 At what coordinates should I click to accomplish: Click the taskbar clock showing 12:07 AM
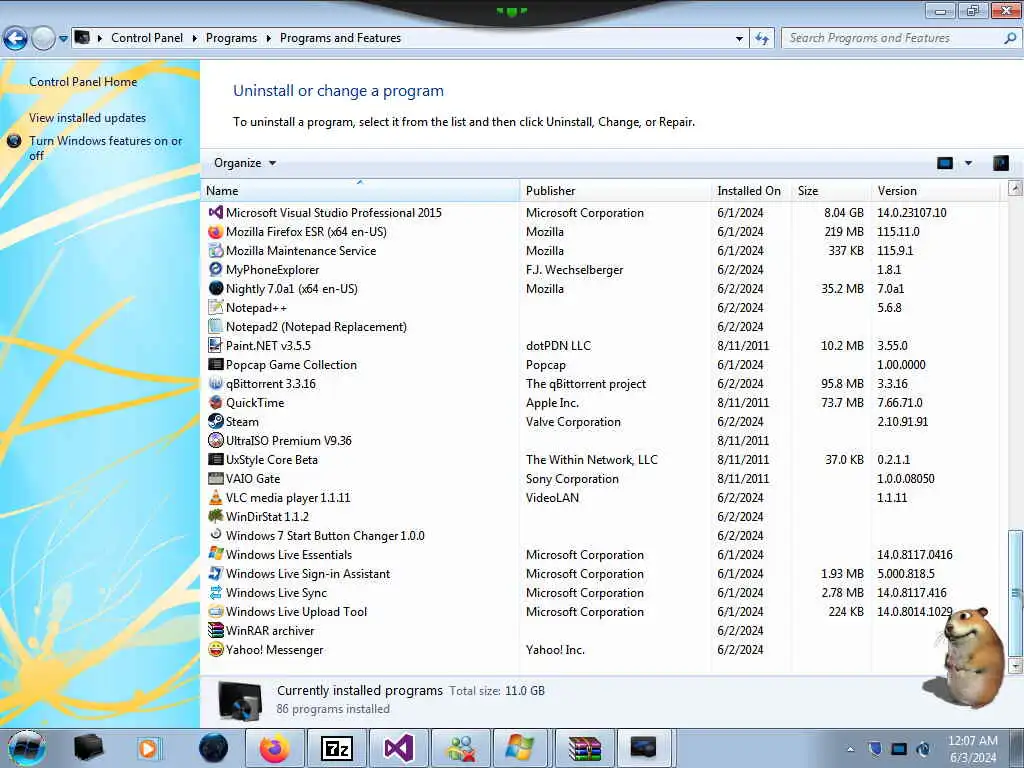(x=973, y=749)
